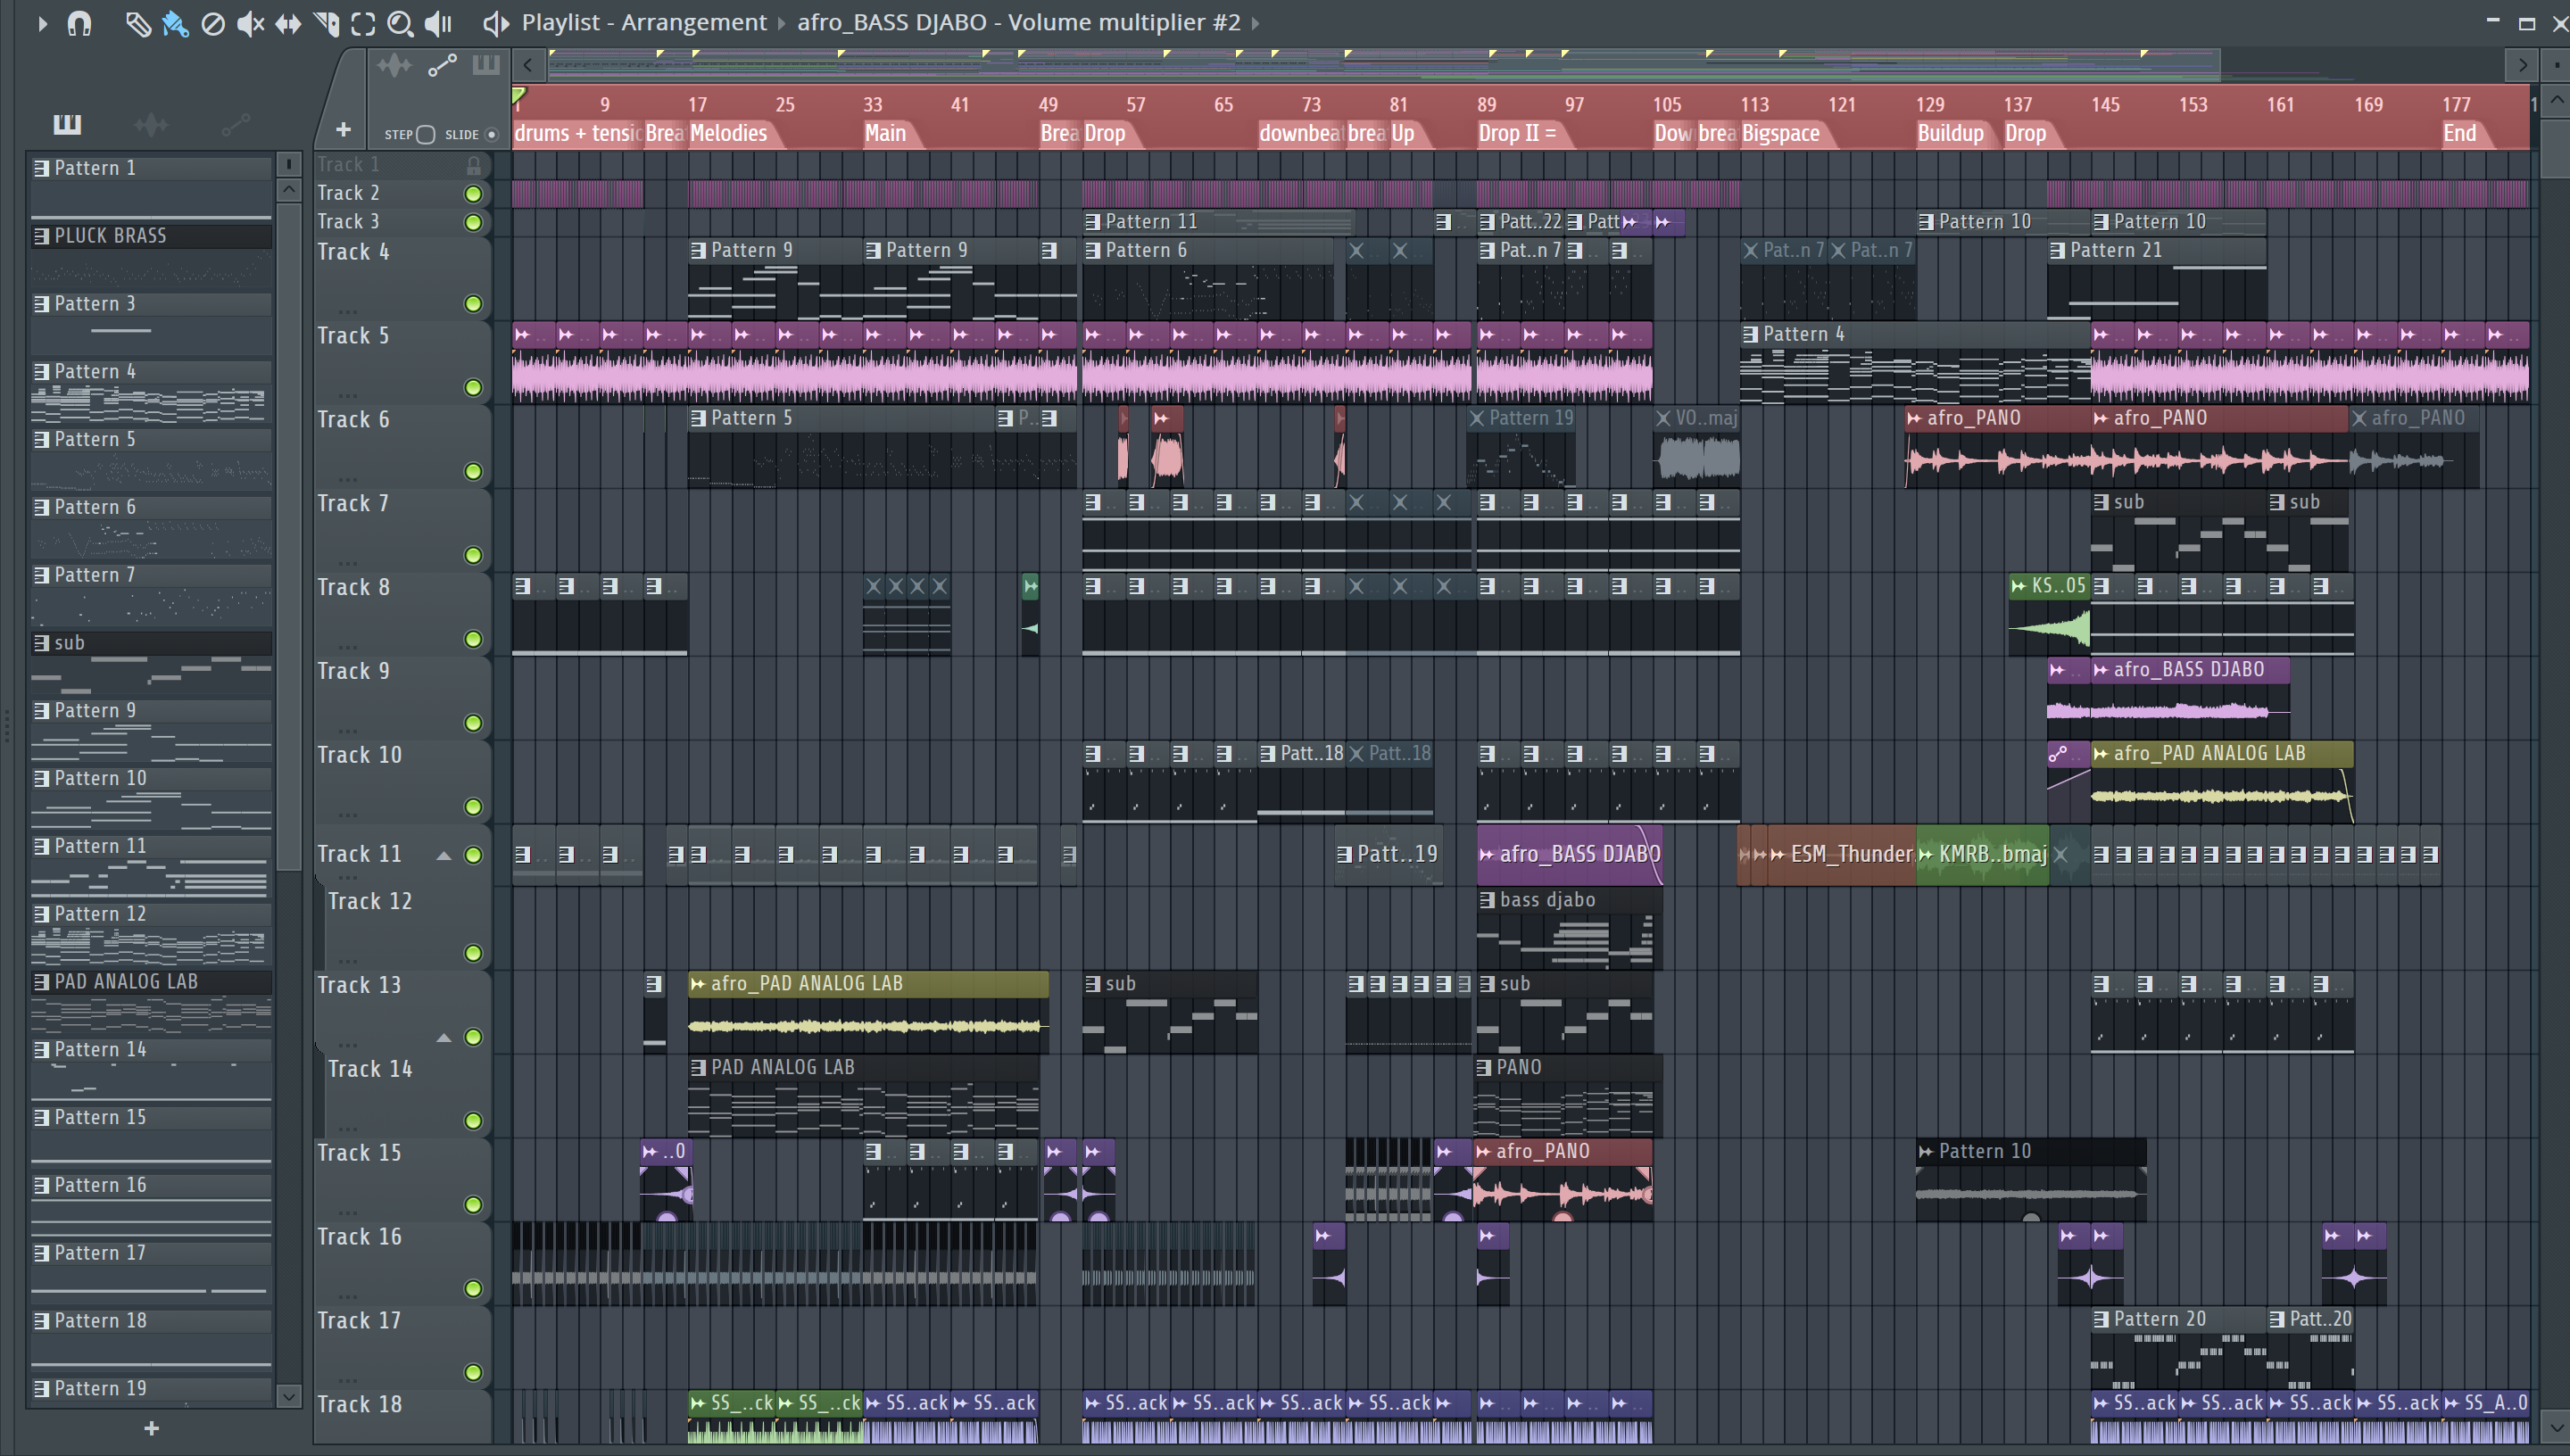Click automation curve icon in playlist header
The height and width of the screenshot is (1456, 2570).
point(442,66)
